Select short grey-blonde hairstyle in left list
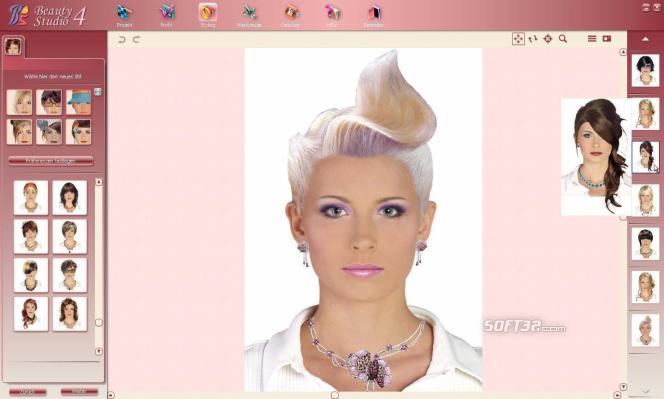The image size is (664, 399). click(69, 236)
